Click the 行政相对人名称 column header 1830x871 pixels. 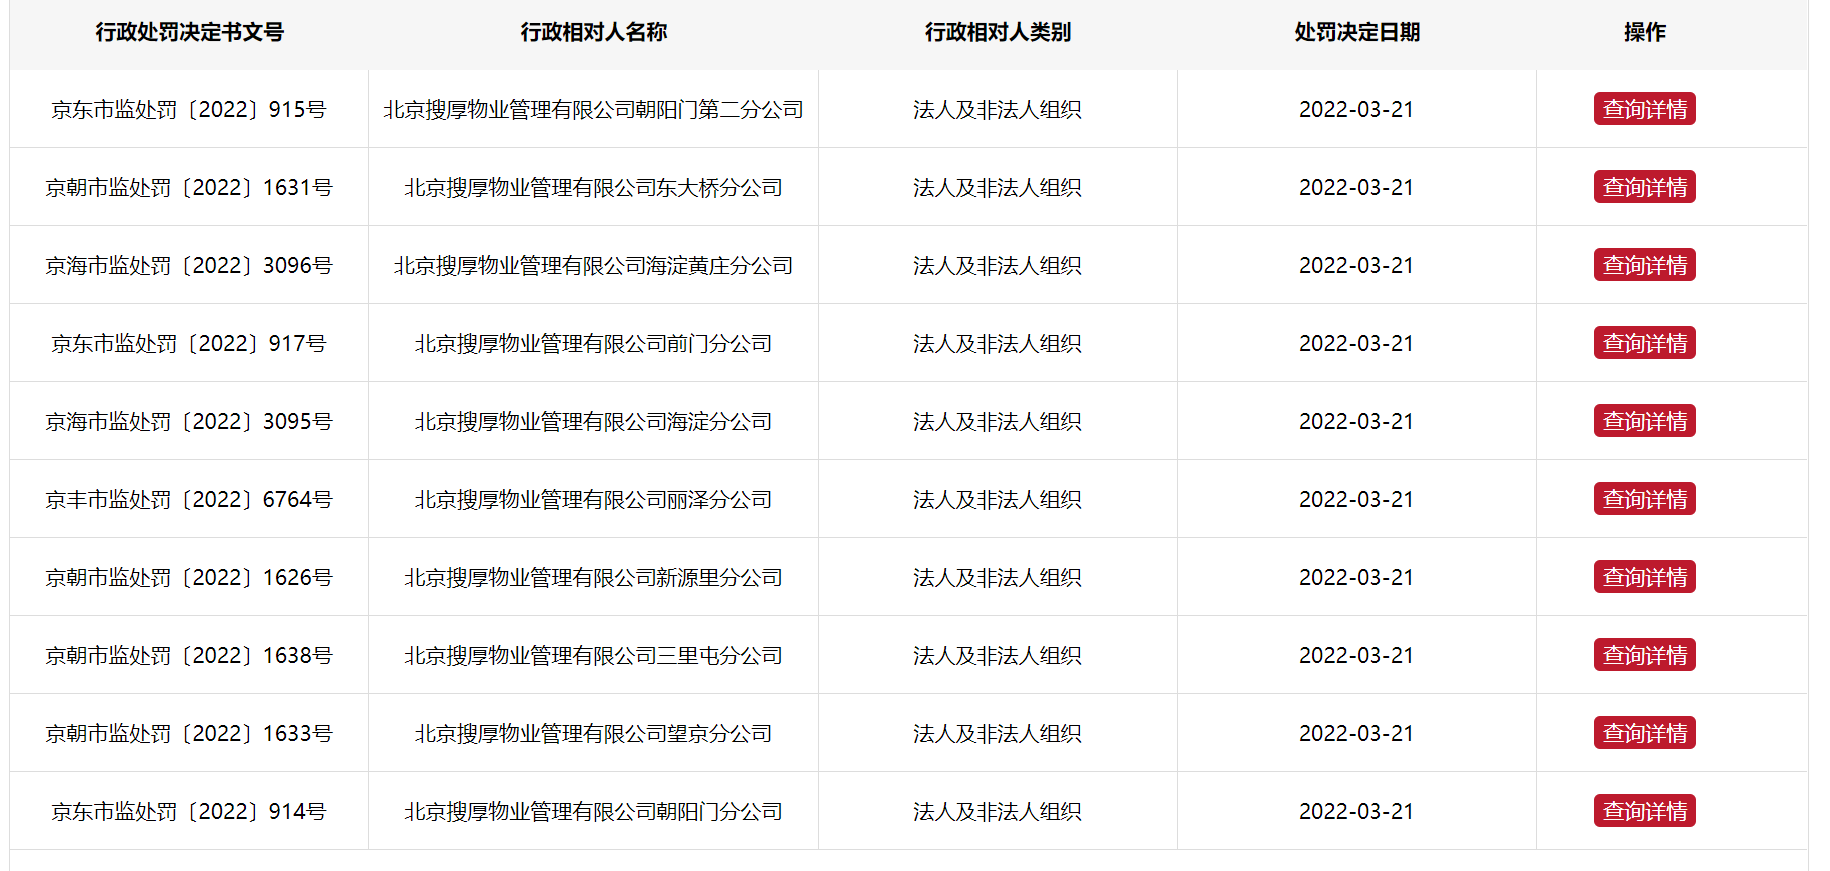[x=593, y=32]
